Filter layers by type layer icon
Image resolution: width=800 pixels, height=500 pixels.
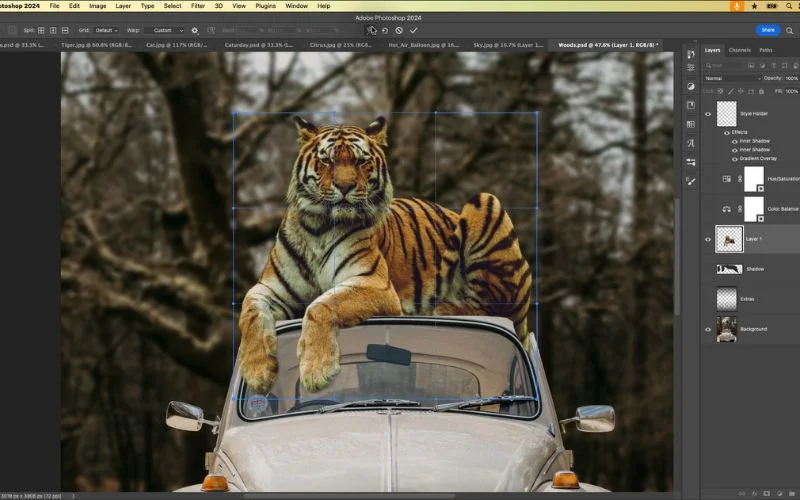773,66
